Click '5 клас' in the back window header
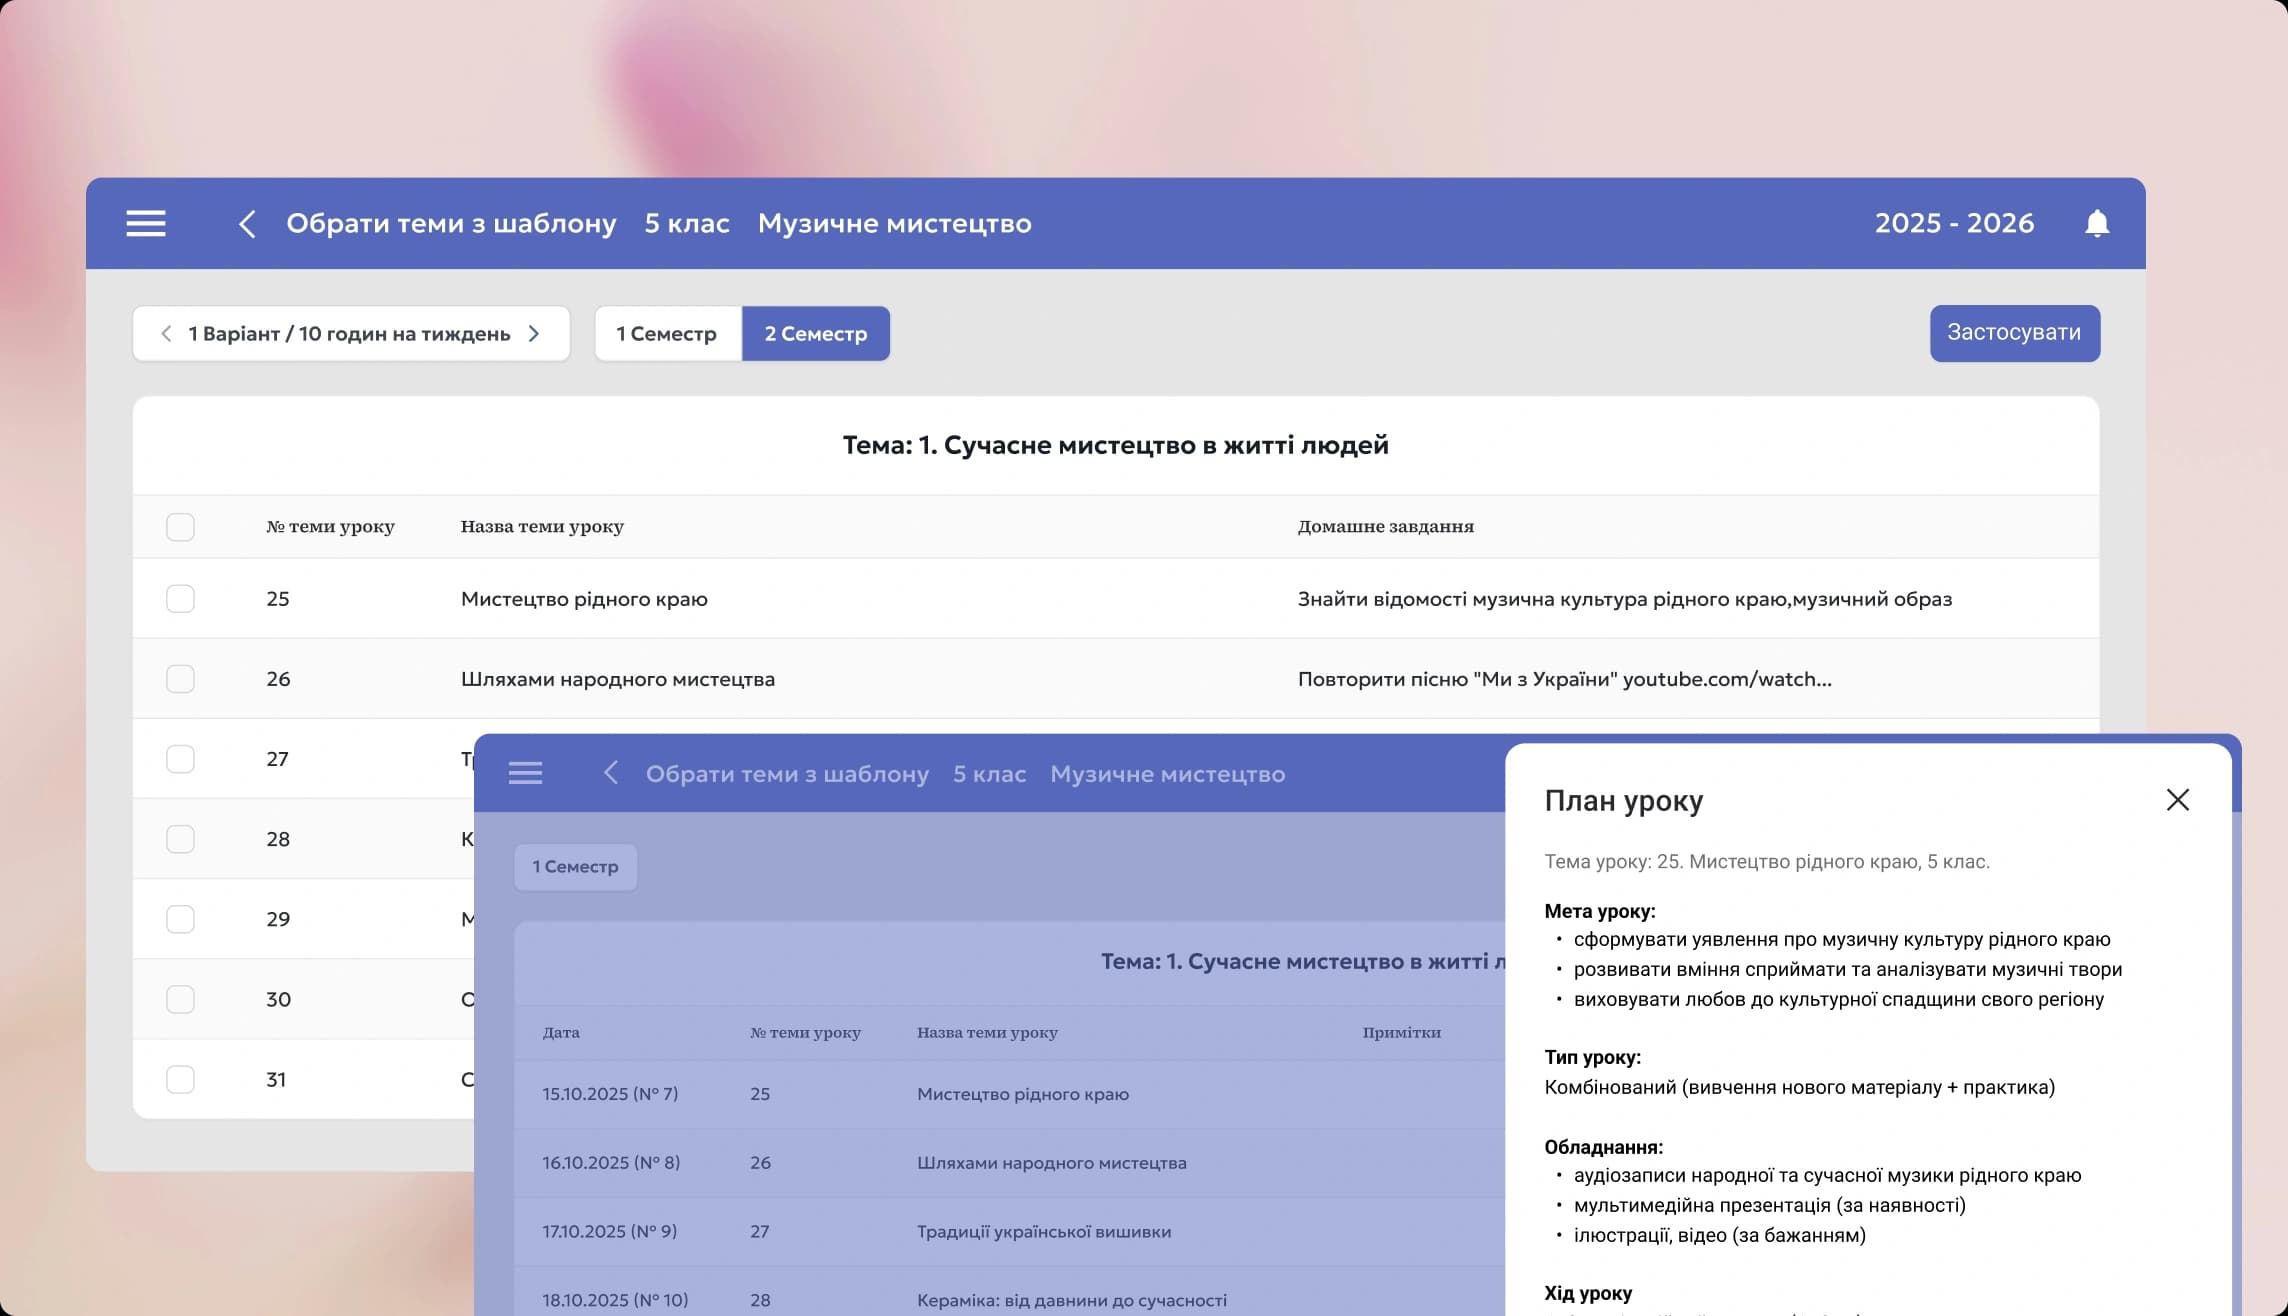This screenshot has width=2288, height=1316. (687, 223)
